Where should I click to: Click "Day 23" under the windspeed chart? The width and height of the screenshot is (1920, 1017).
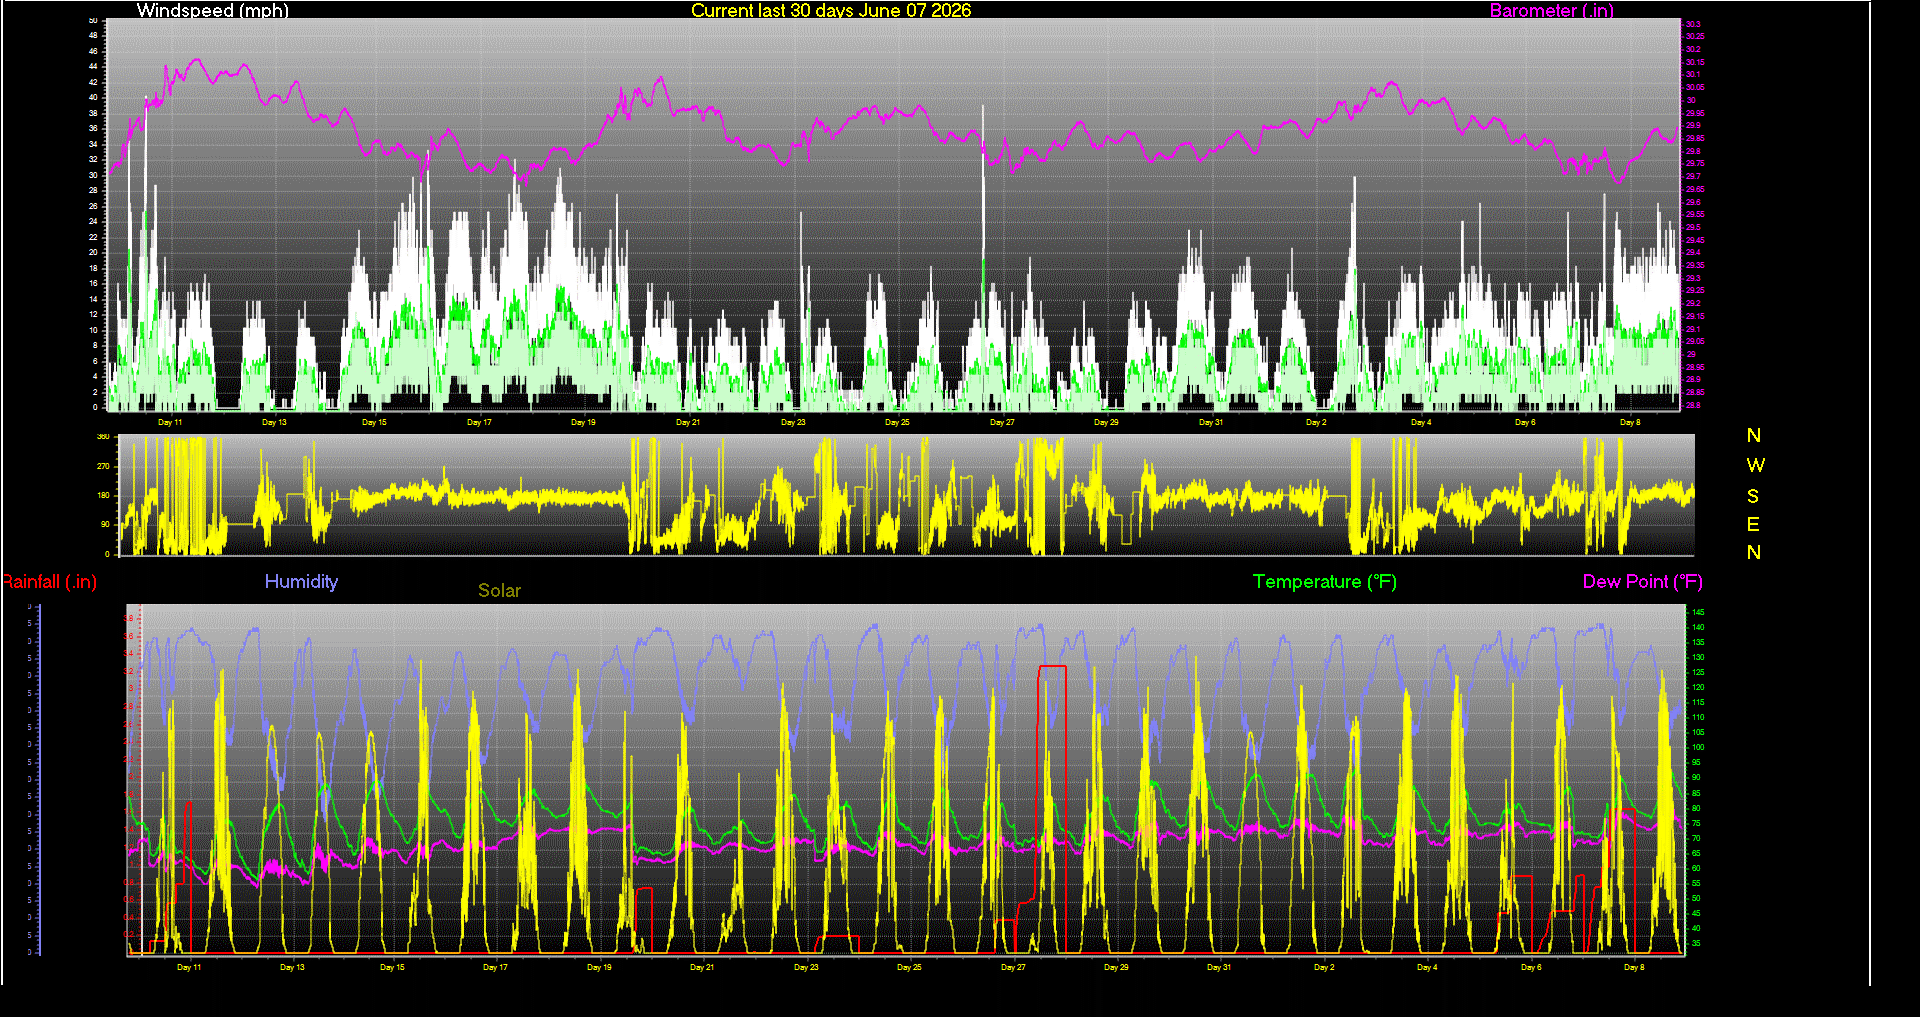793,423
